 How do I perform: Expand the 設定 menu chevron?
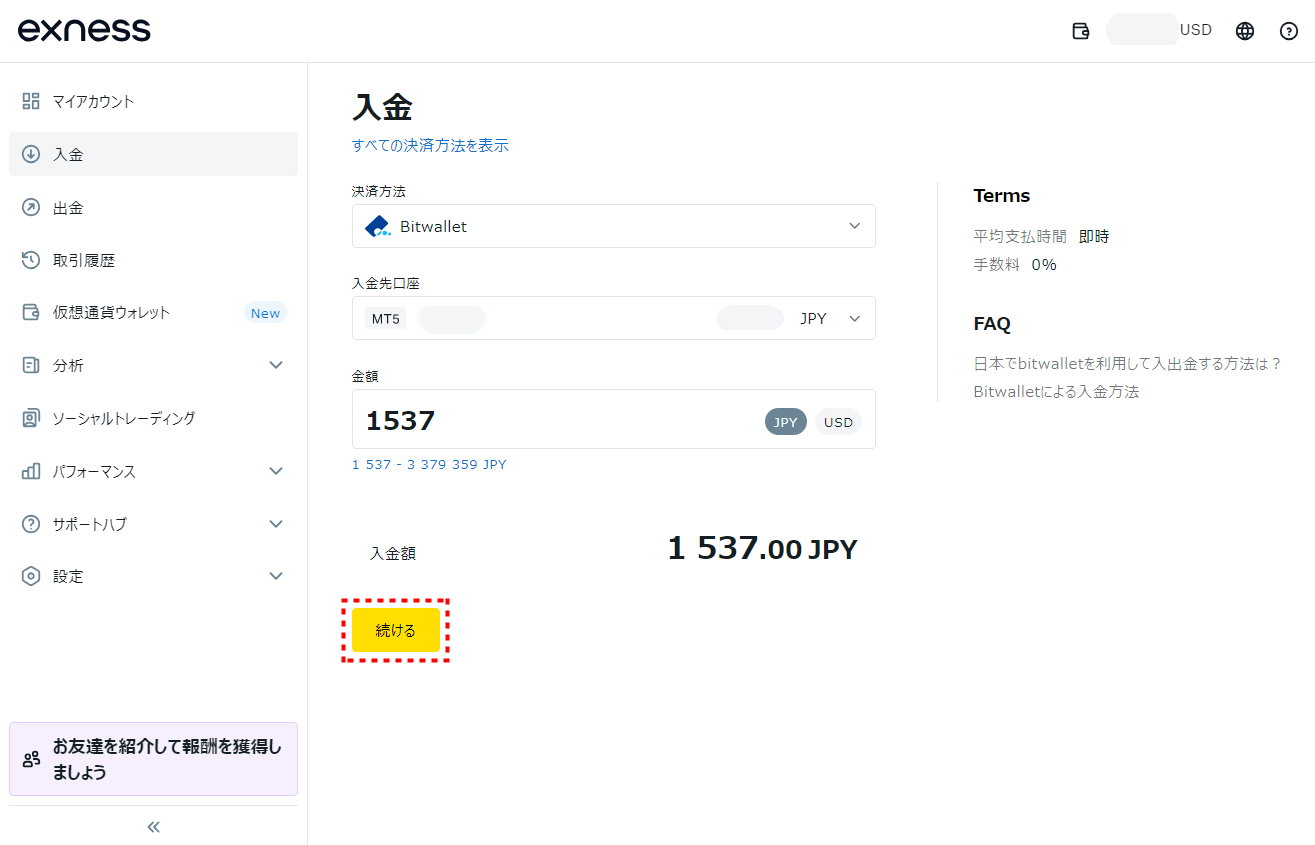tap(277, 576)
